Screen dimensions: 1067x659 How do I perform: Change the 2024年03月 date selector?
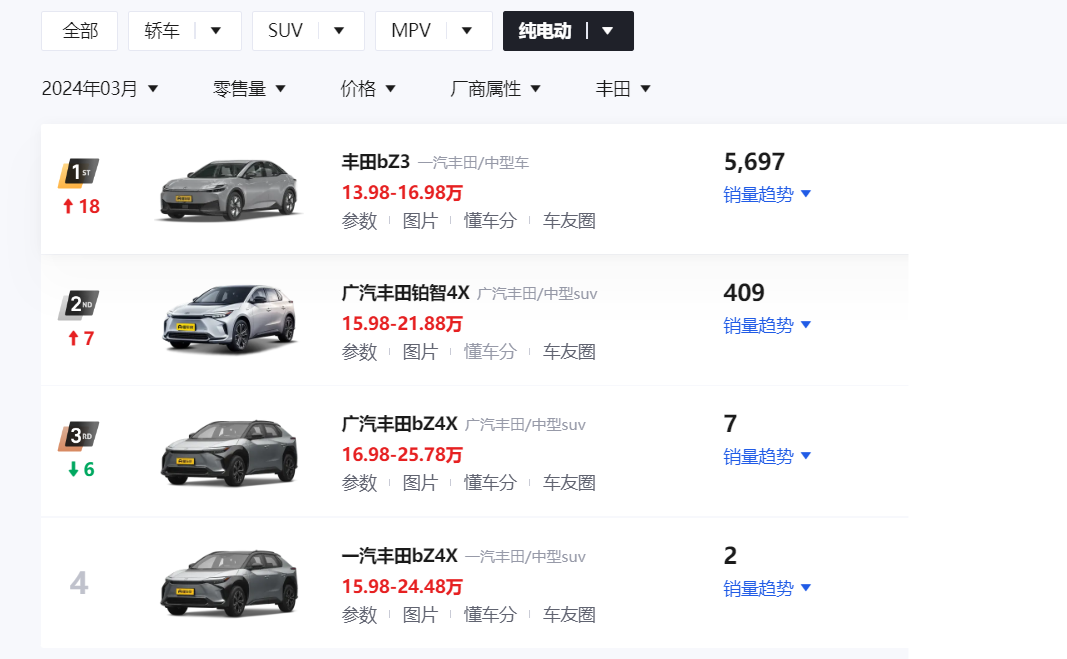pyautogui.click(x=100, y=89)
